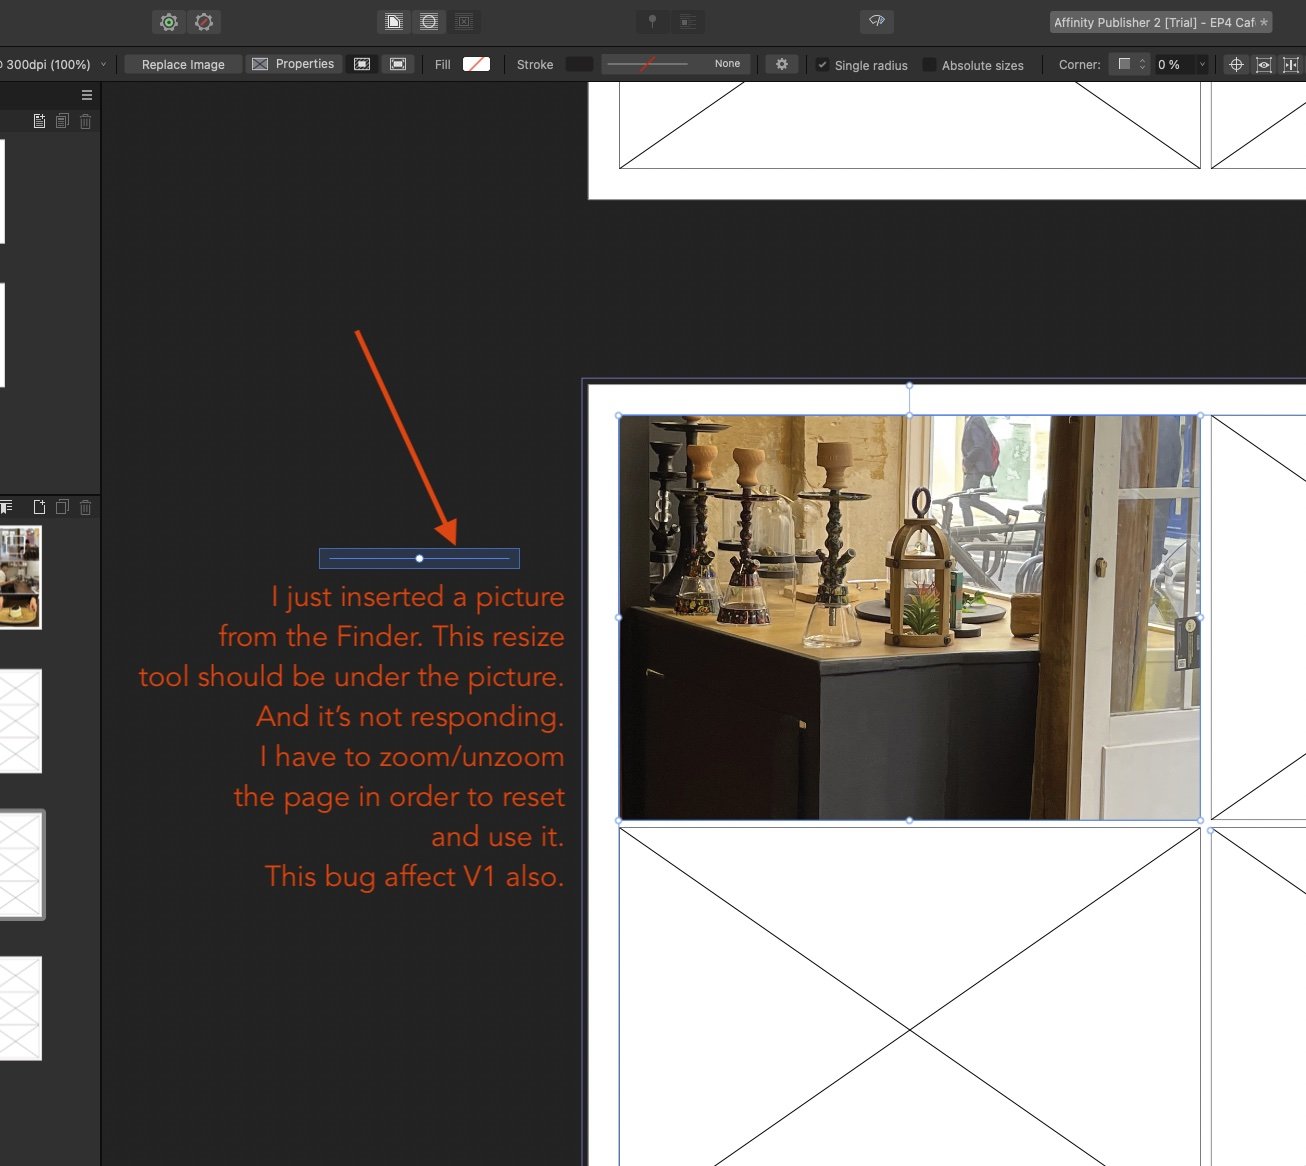Expand the zoom level dropdown near 300dpi
Viewport: 1306px width, 1166px height.
point(102,63)
